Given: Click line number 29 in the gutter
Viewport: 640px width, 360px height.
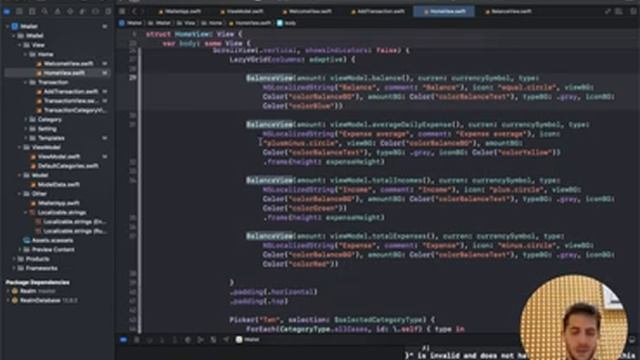Looking at the screenshot, I should click(x=133, y=78).
